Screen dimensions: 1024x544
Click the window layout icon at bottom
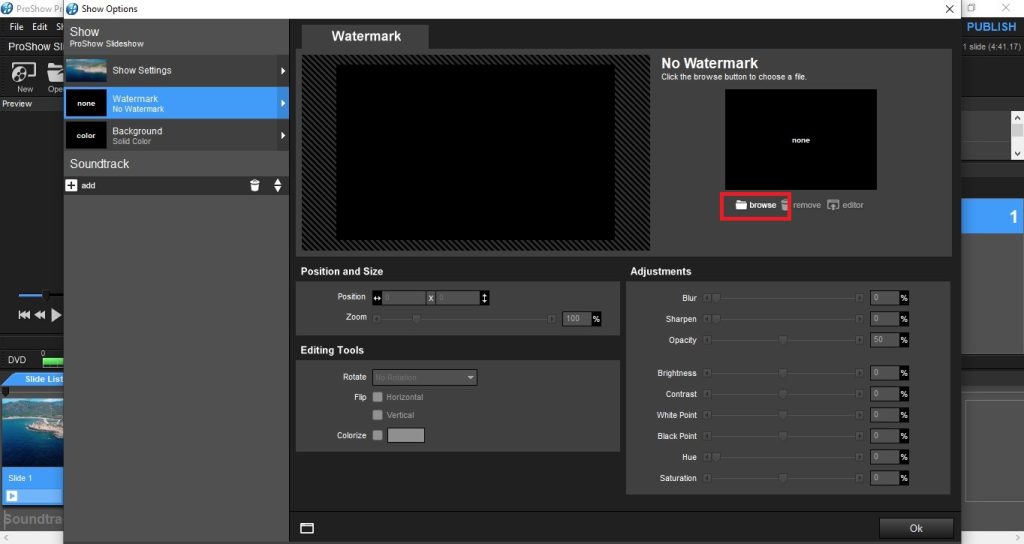click(307, 528)
